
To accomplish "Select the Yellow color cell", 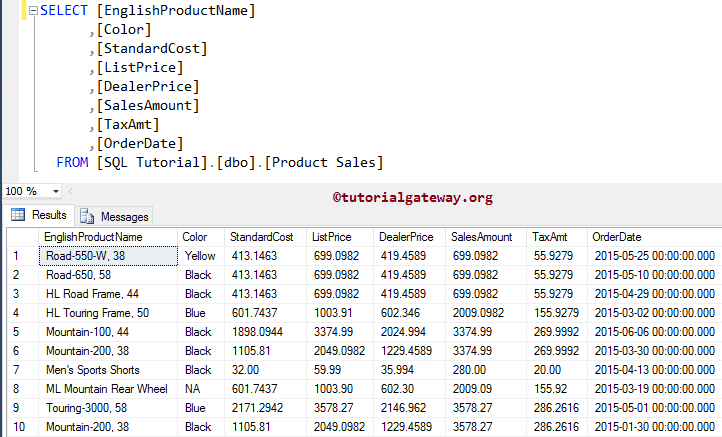I will pyautogui.click(x=201, y=256).
